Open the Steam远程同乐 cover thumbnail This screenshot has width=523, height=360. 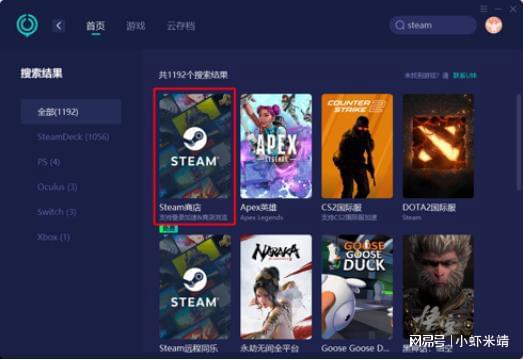click(195, 287)
